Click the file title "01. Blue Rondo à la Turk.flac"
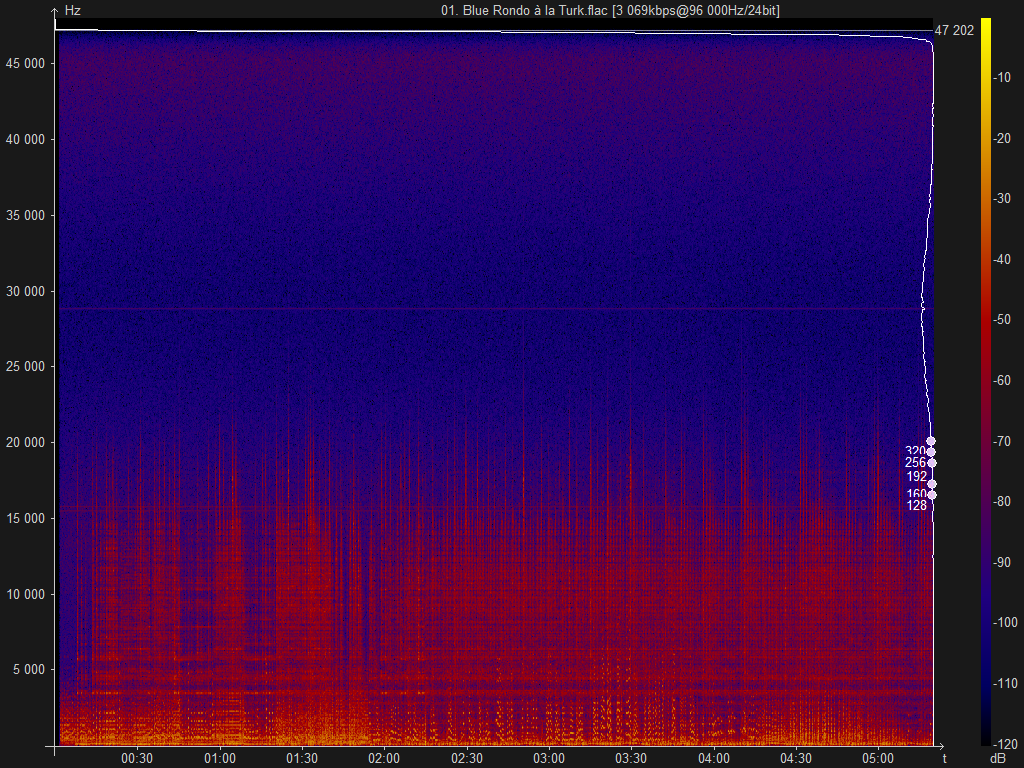The image size is (1024, 768). click(524, 10)
